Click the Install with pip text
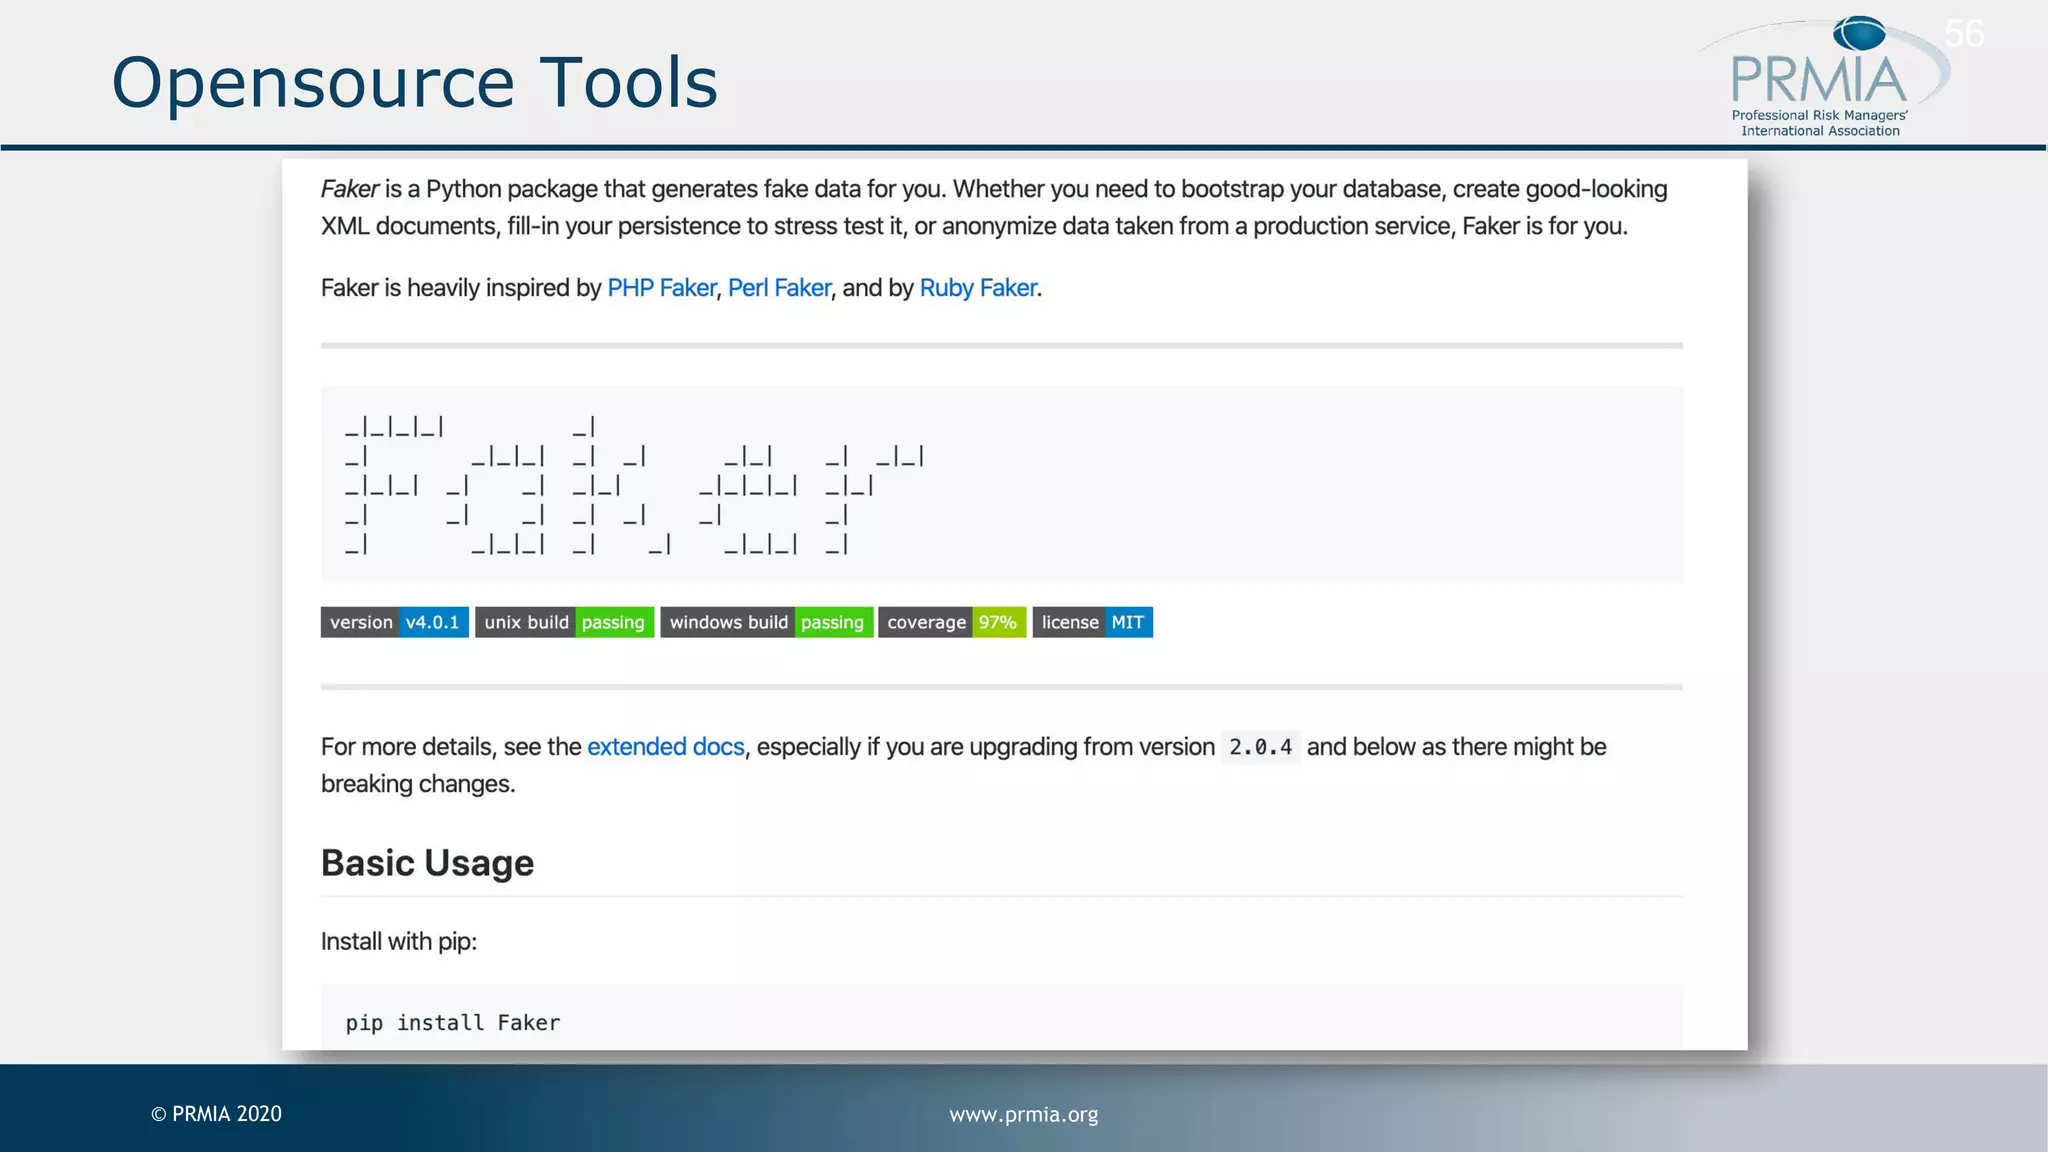This screenshot has width=2048, height=1152. (x=398, y=941)
